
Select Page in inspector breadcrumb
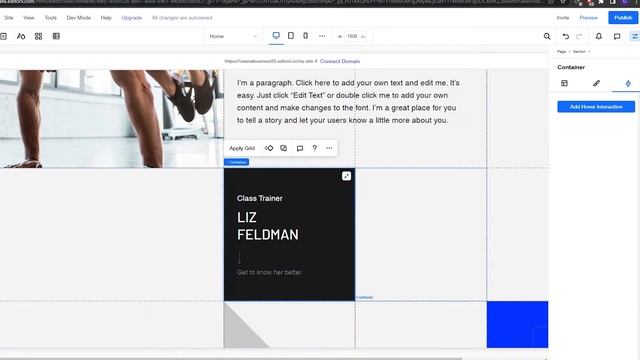point(562,51)
